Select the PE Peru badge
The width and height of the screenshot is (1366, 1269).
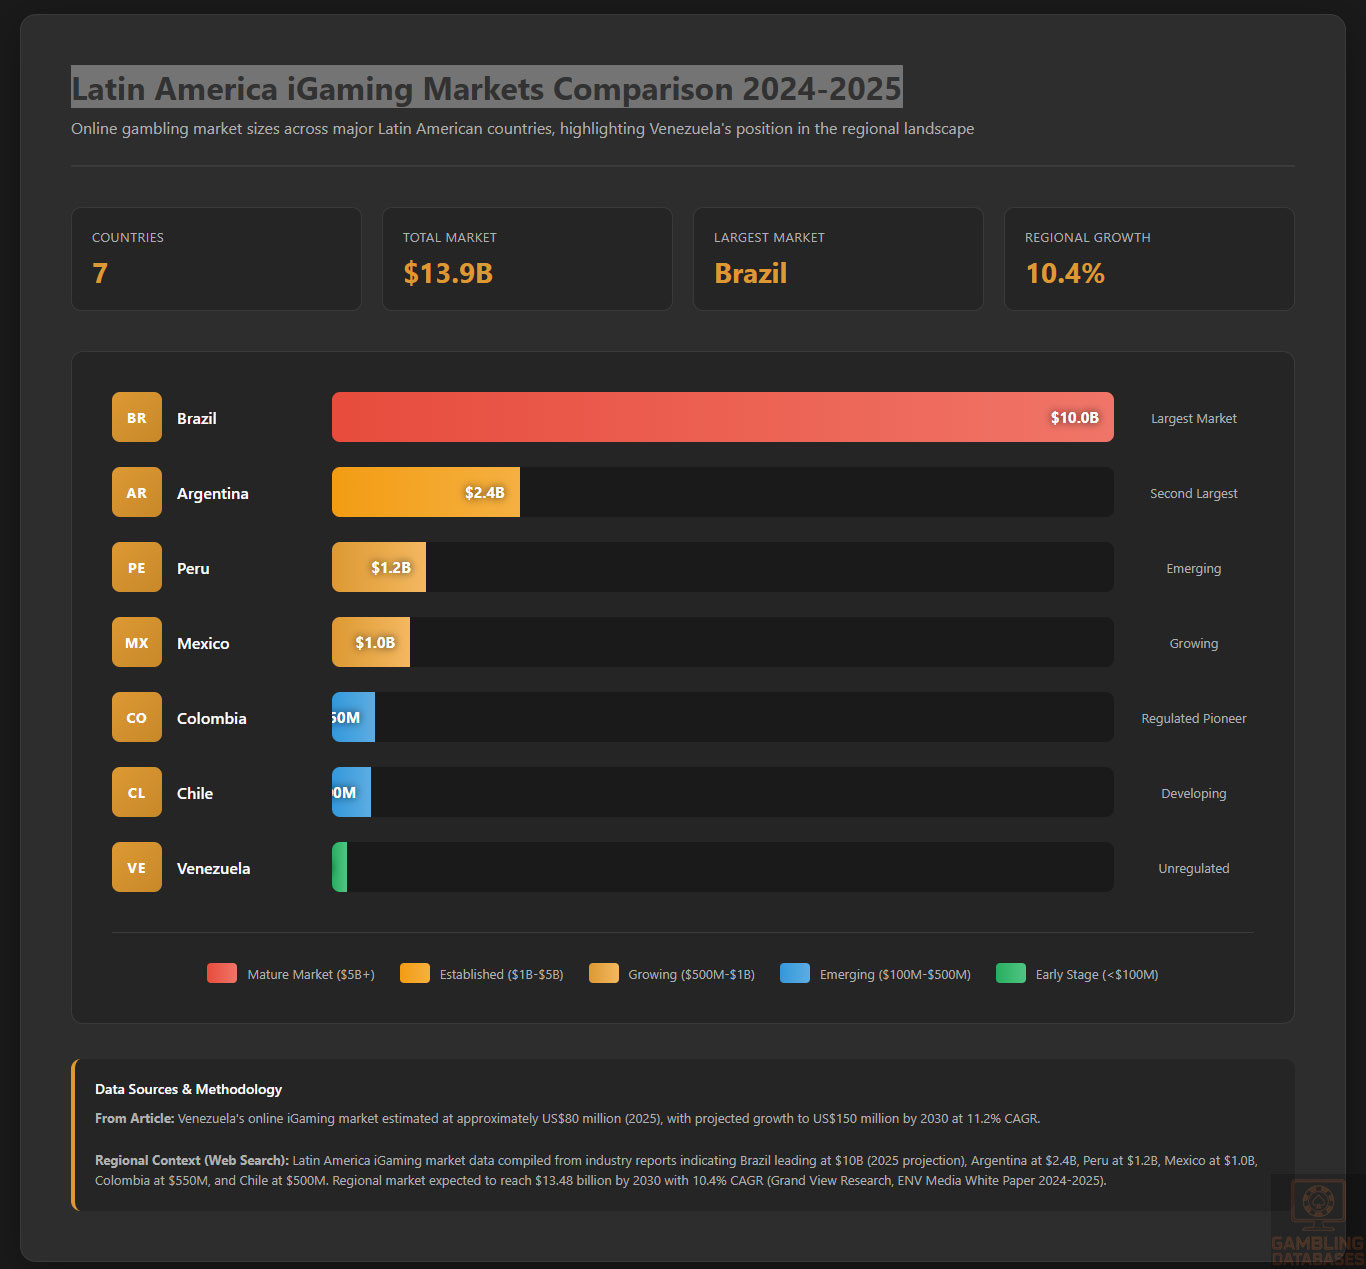pyautogui.click(x=137, y=568)
